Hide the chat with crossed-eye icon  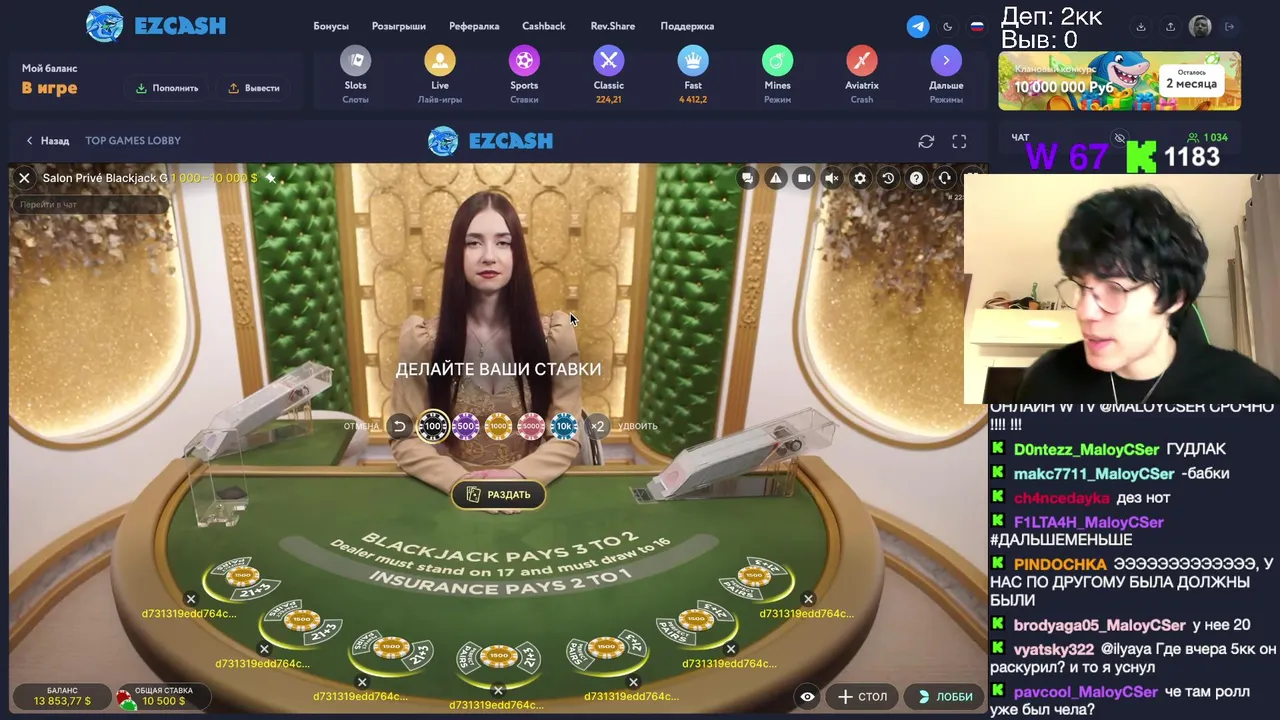1120,138
